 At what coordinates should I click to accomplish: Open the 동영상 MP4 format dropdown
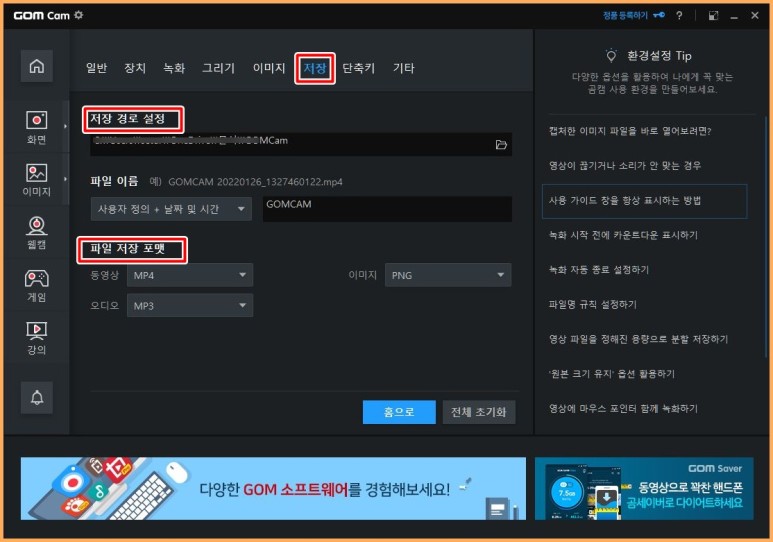point(190,275)
